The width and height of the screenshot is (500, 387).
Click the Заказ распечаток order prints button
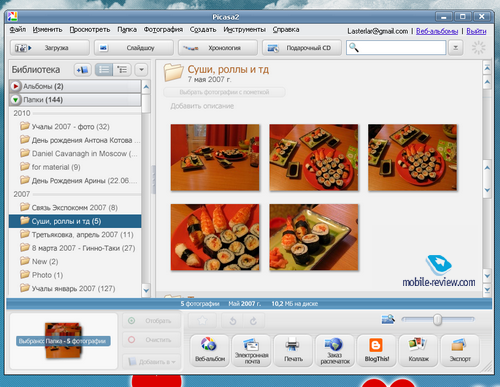(x=335, y=350)
